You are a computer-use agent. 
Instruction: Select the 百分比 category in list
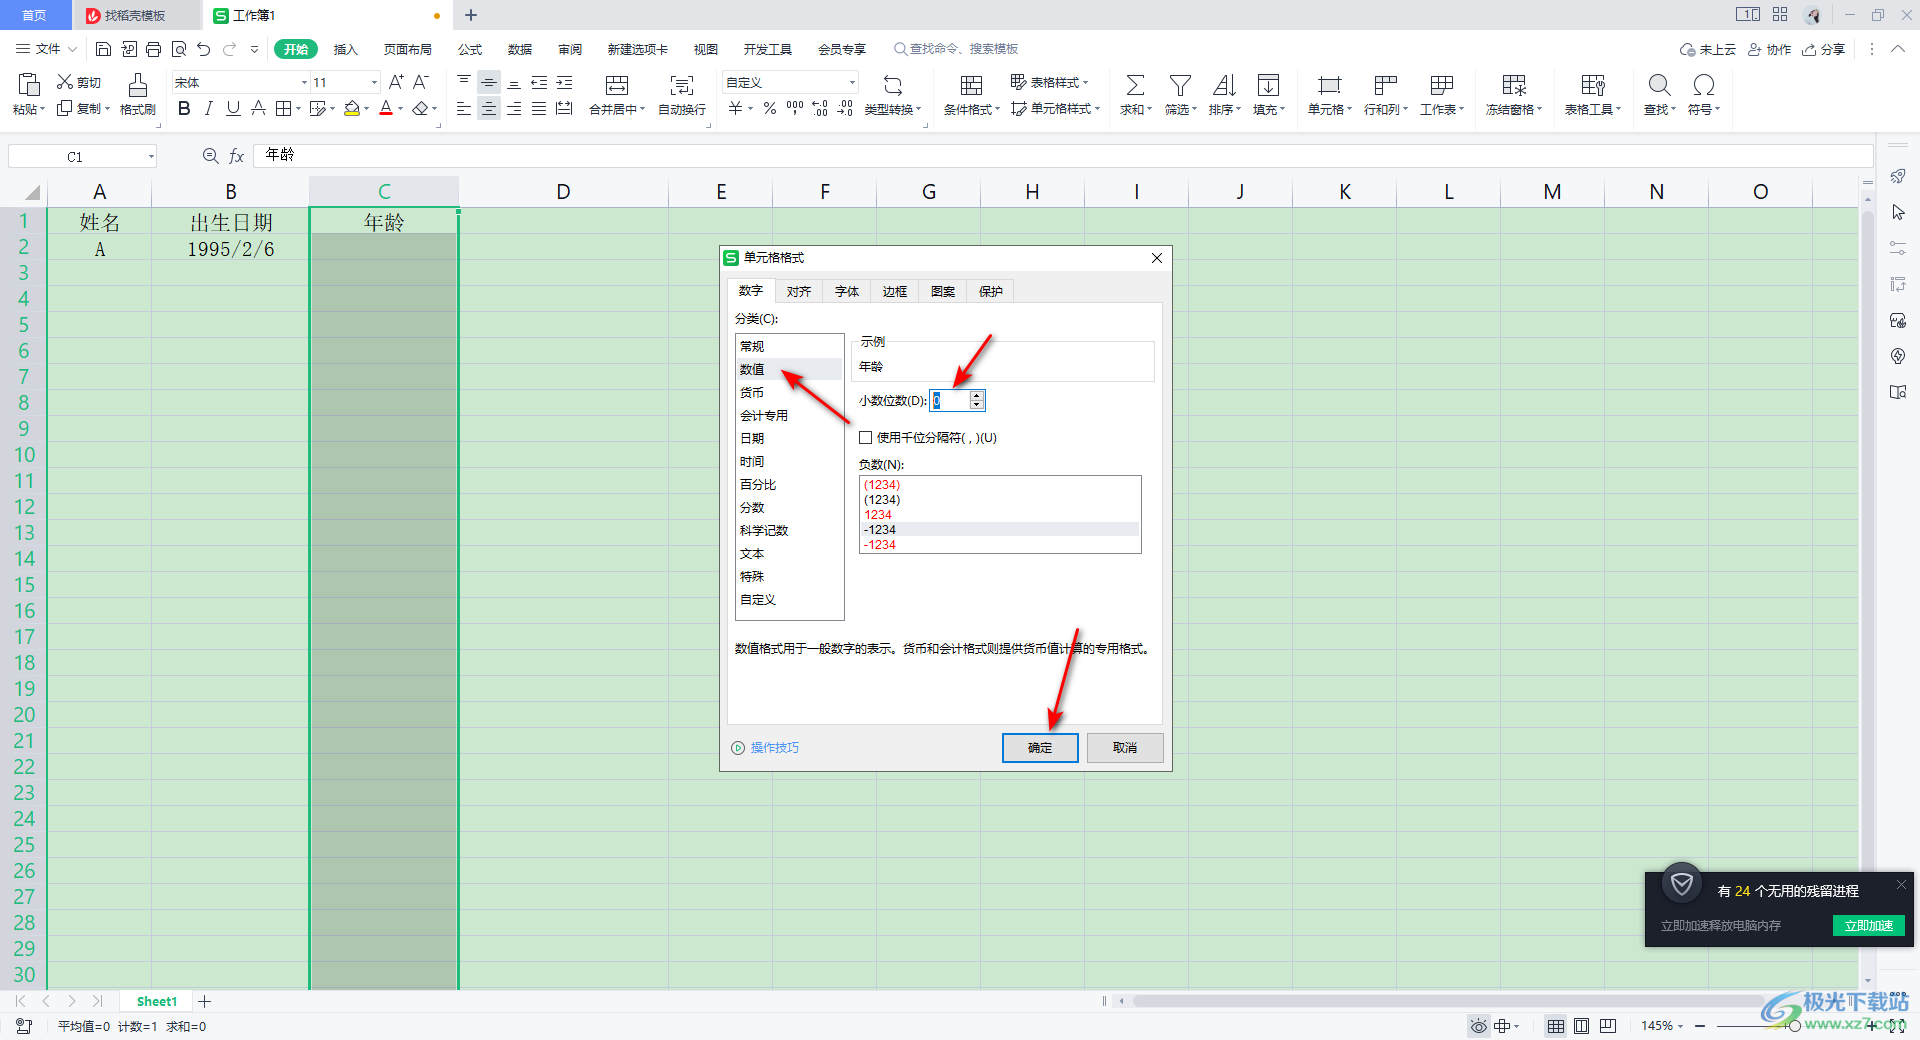click(790, 484)
